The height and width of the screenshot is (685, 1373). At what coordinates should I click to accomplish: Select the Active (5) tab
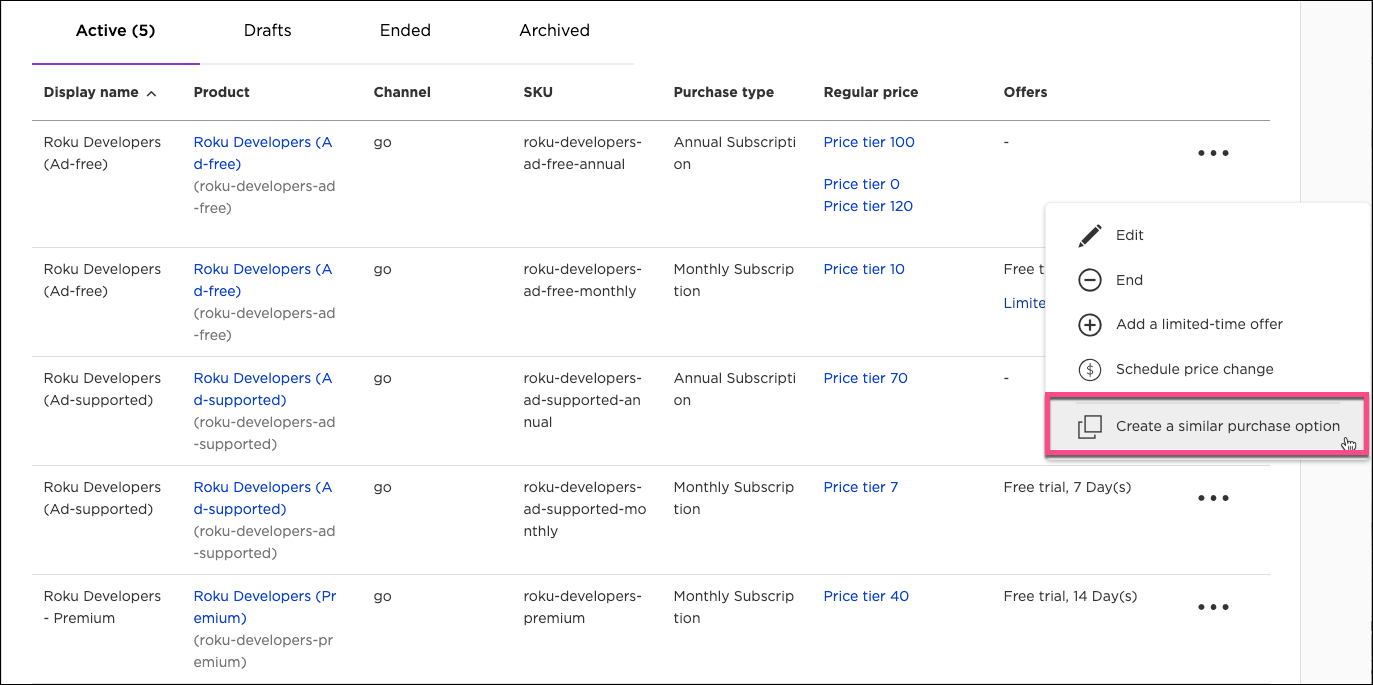pos(115,31)
